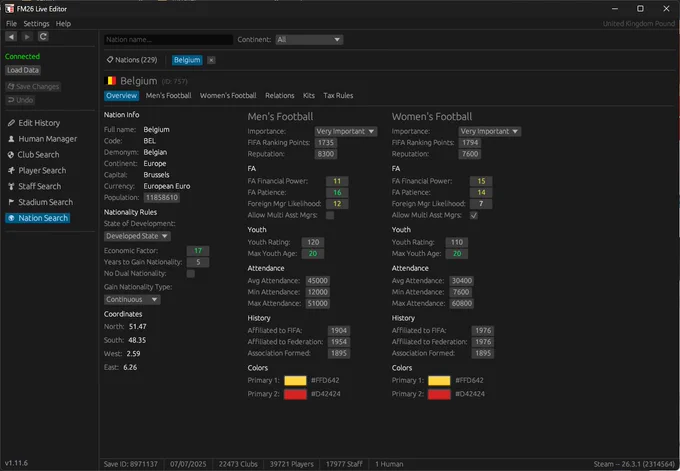This screenshot has height=471, width=680.
Task: Open Edit History from sidebar
Action: click(x=34, y=123)
